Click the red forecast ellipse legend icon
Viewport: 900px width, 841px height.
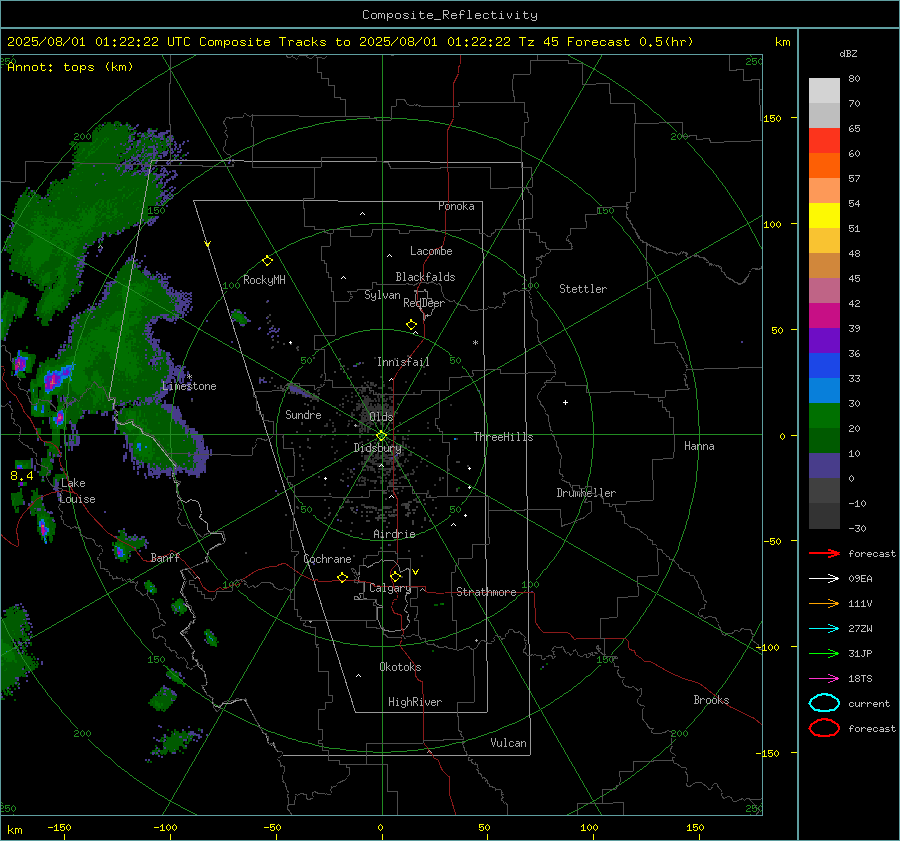(824, 728)
